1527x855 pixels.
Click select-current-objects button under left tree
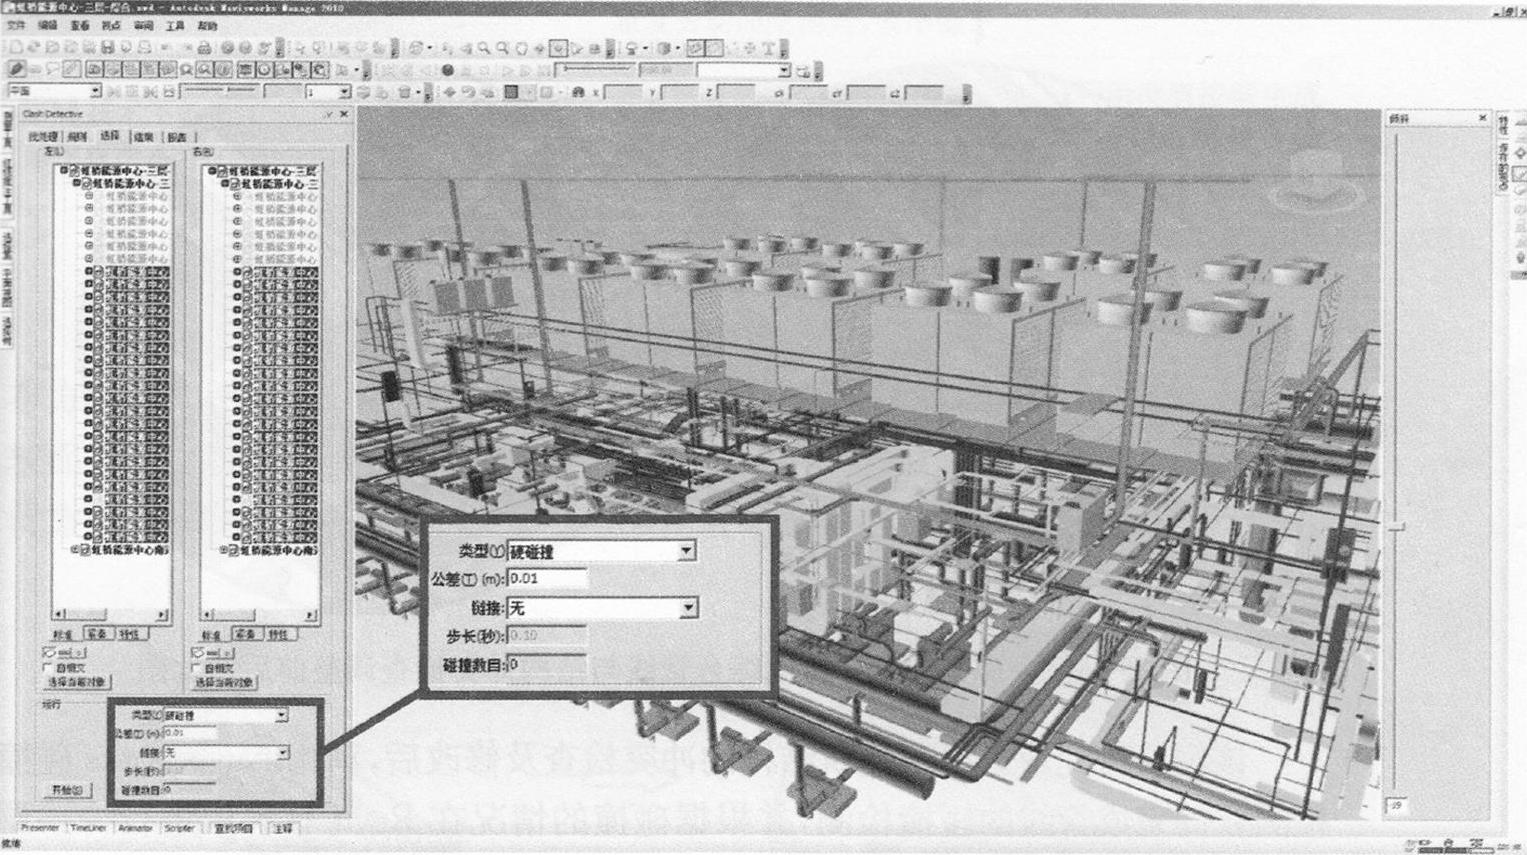pyautogui.click(x=77, y=682)
